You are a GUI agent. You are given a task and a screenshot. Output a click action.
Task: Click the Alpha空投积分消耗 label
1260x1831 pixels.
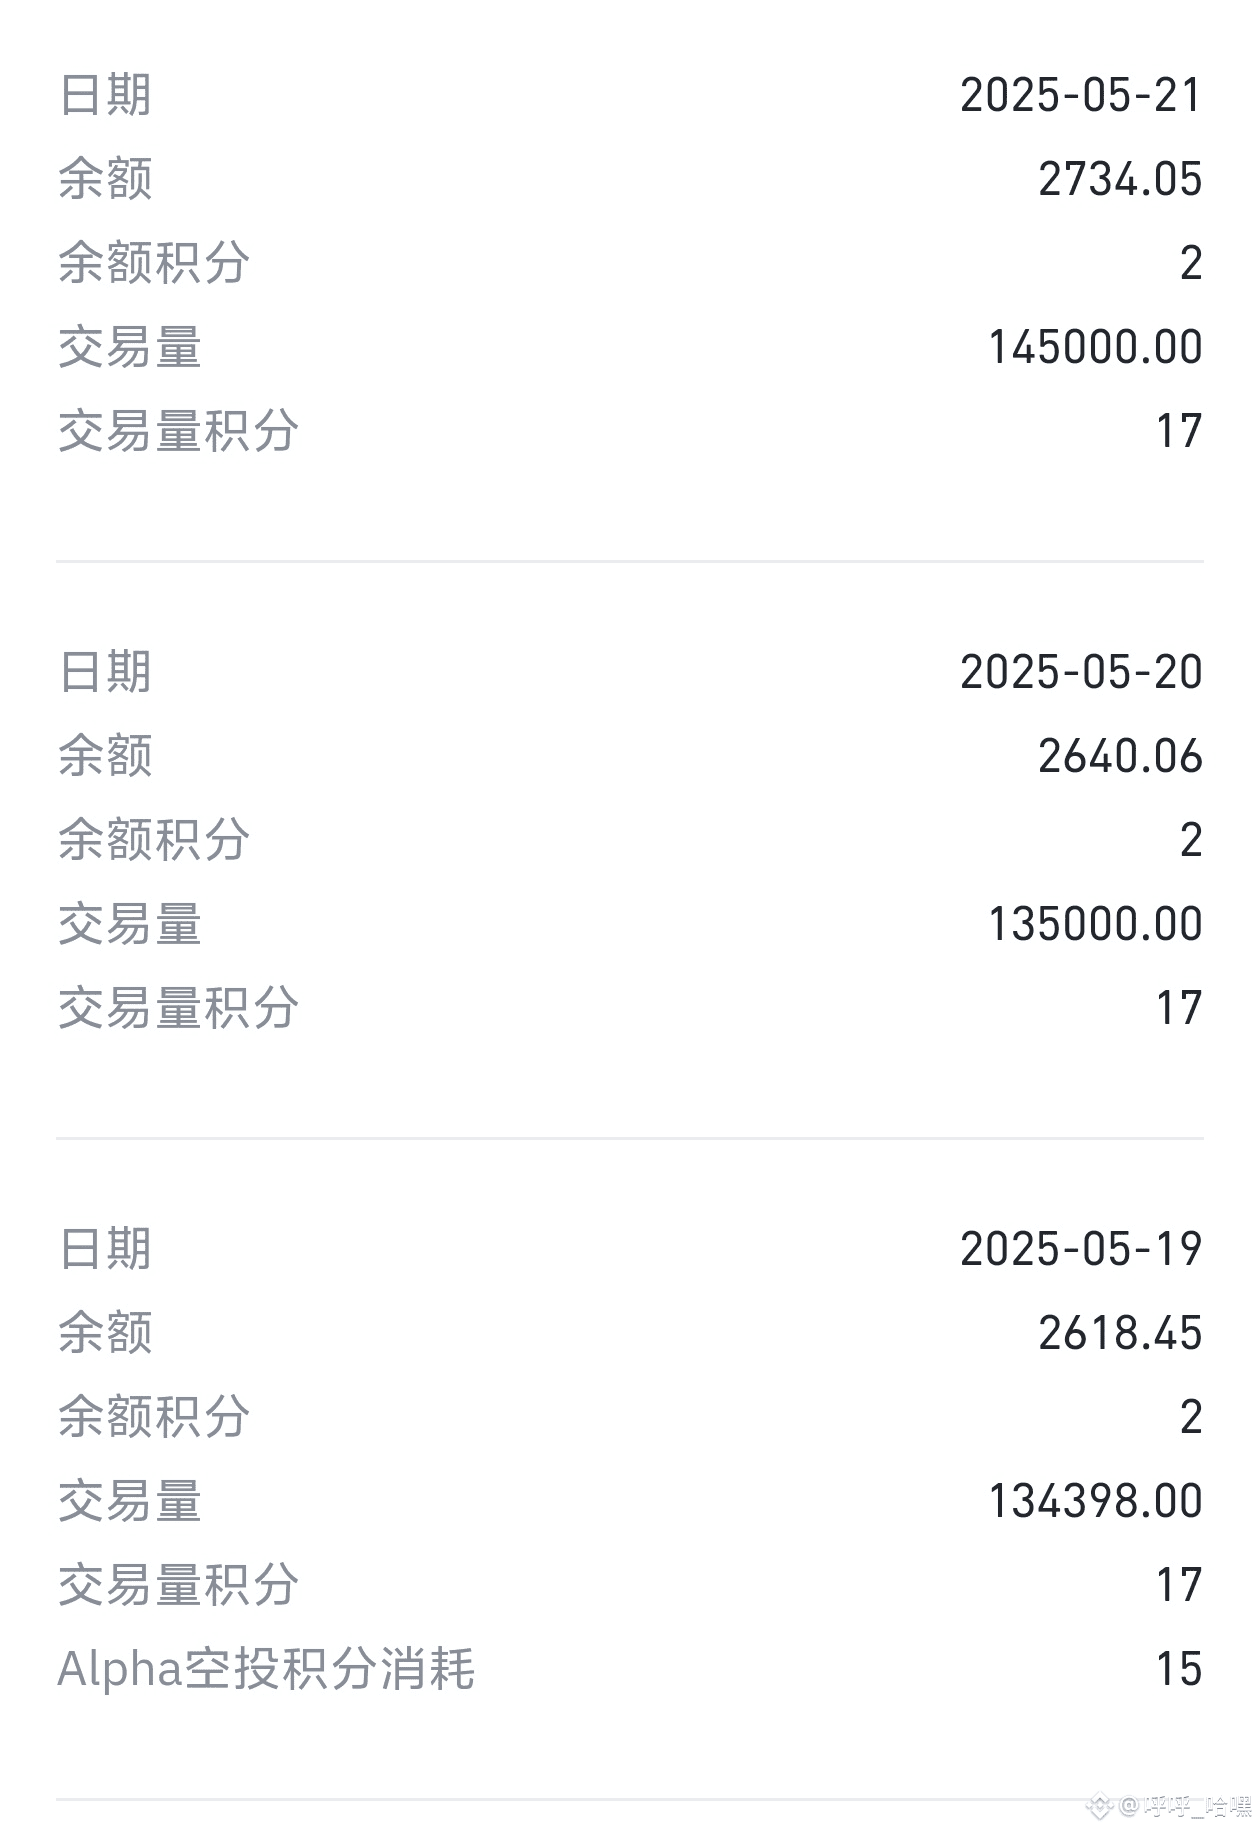[266, 1669]
